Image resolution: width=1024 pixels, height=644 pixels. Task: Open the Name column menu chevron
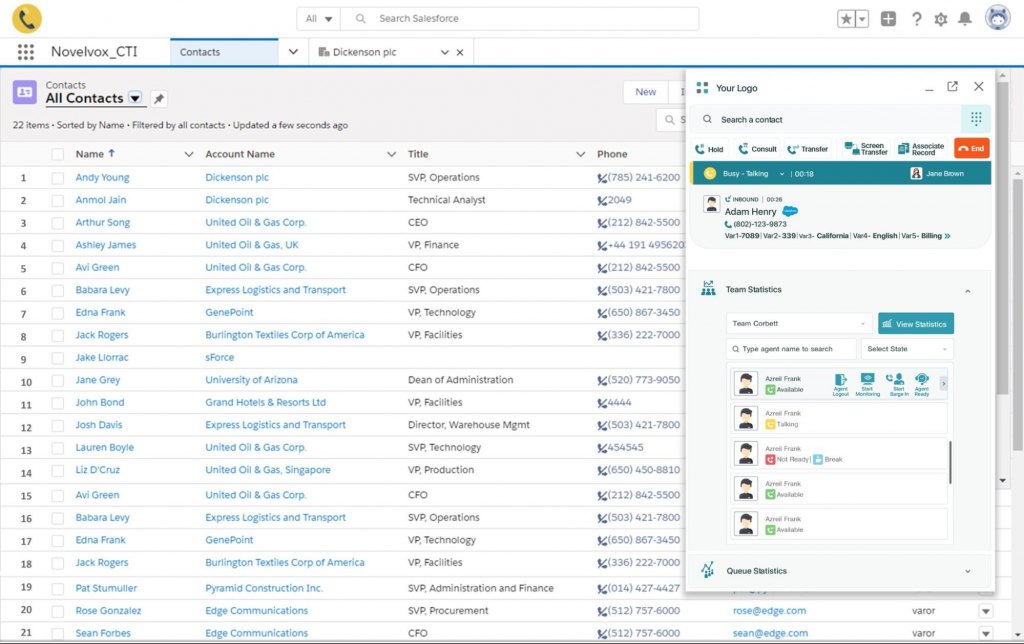pyautogui.click(x=189, y=154)
